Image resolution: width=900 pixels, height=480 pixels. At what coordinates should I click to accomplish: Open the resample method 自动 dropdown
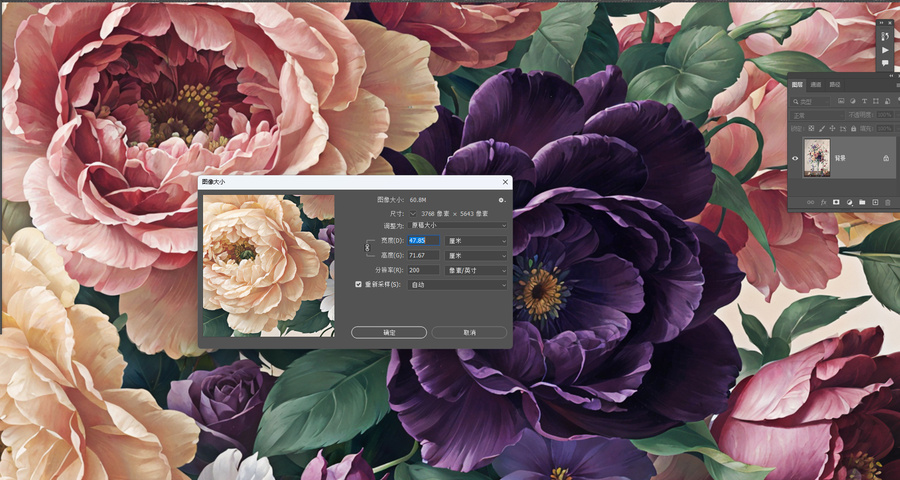pos(457,284)
